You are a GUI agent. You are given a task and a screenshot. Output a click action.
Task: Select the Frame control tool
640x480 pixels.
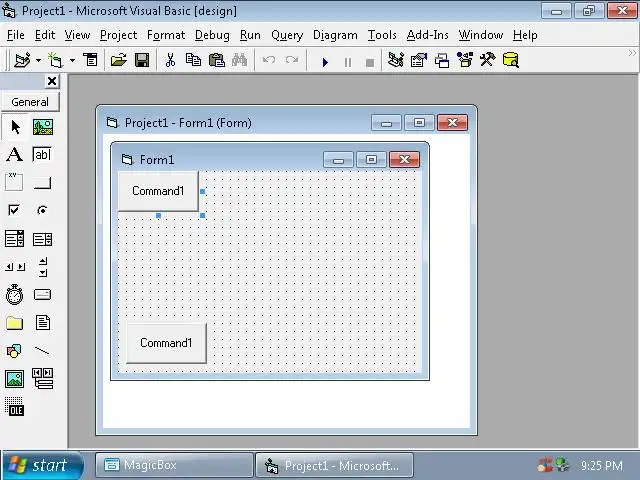(14, 182)
